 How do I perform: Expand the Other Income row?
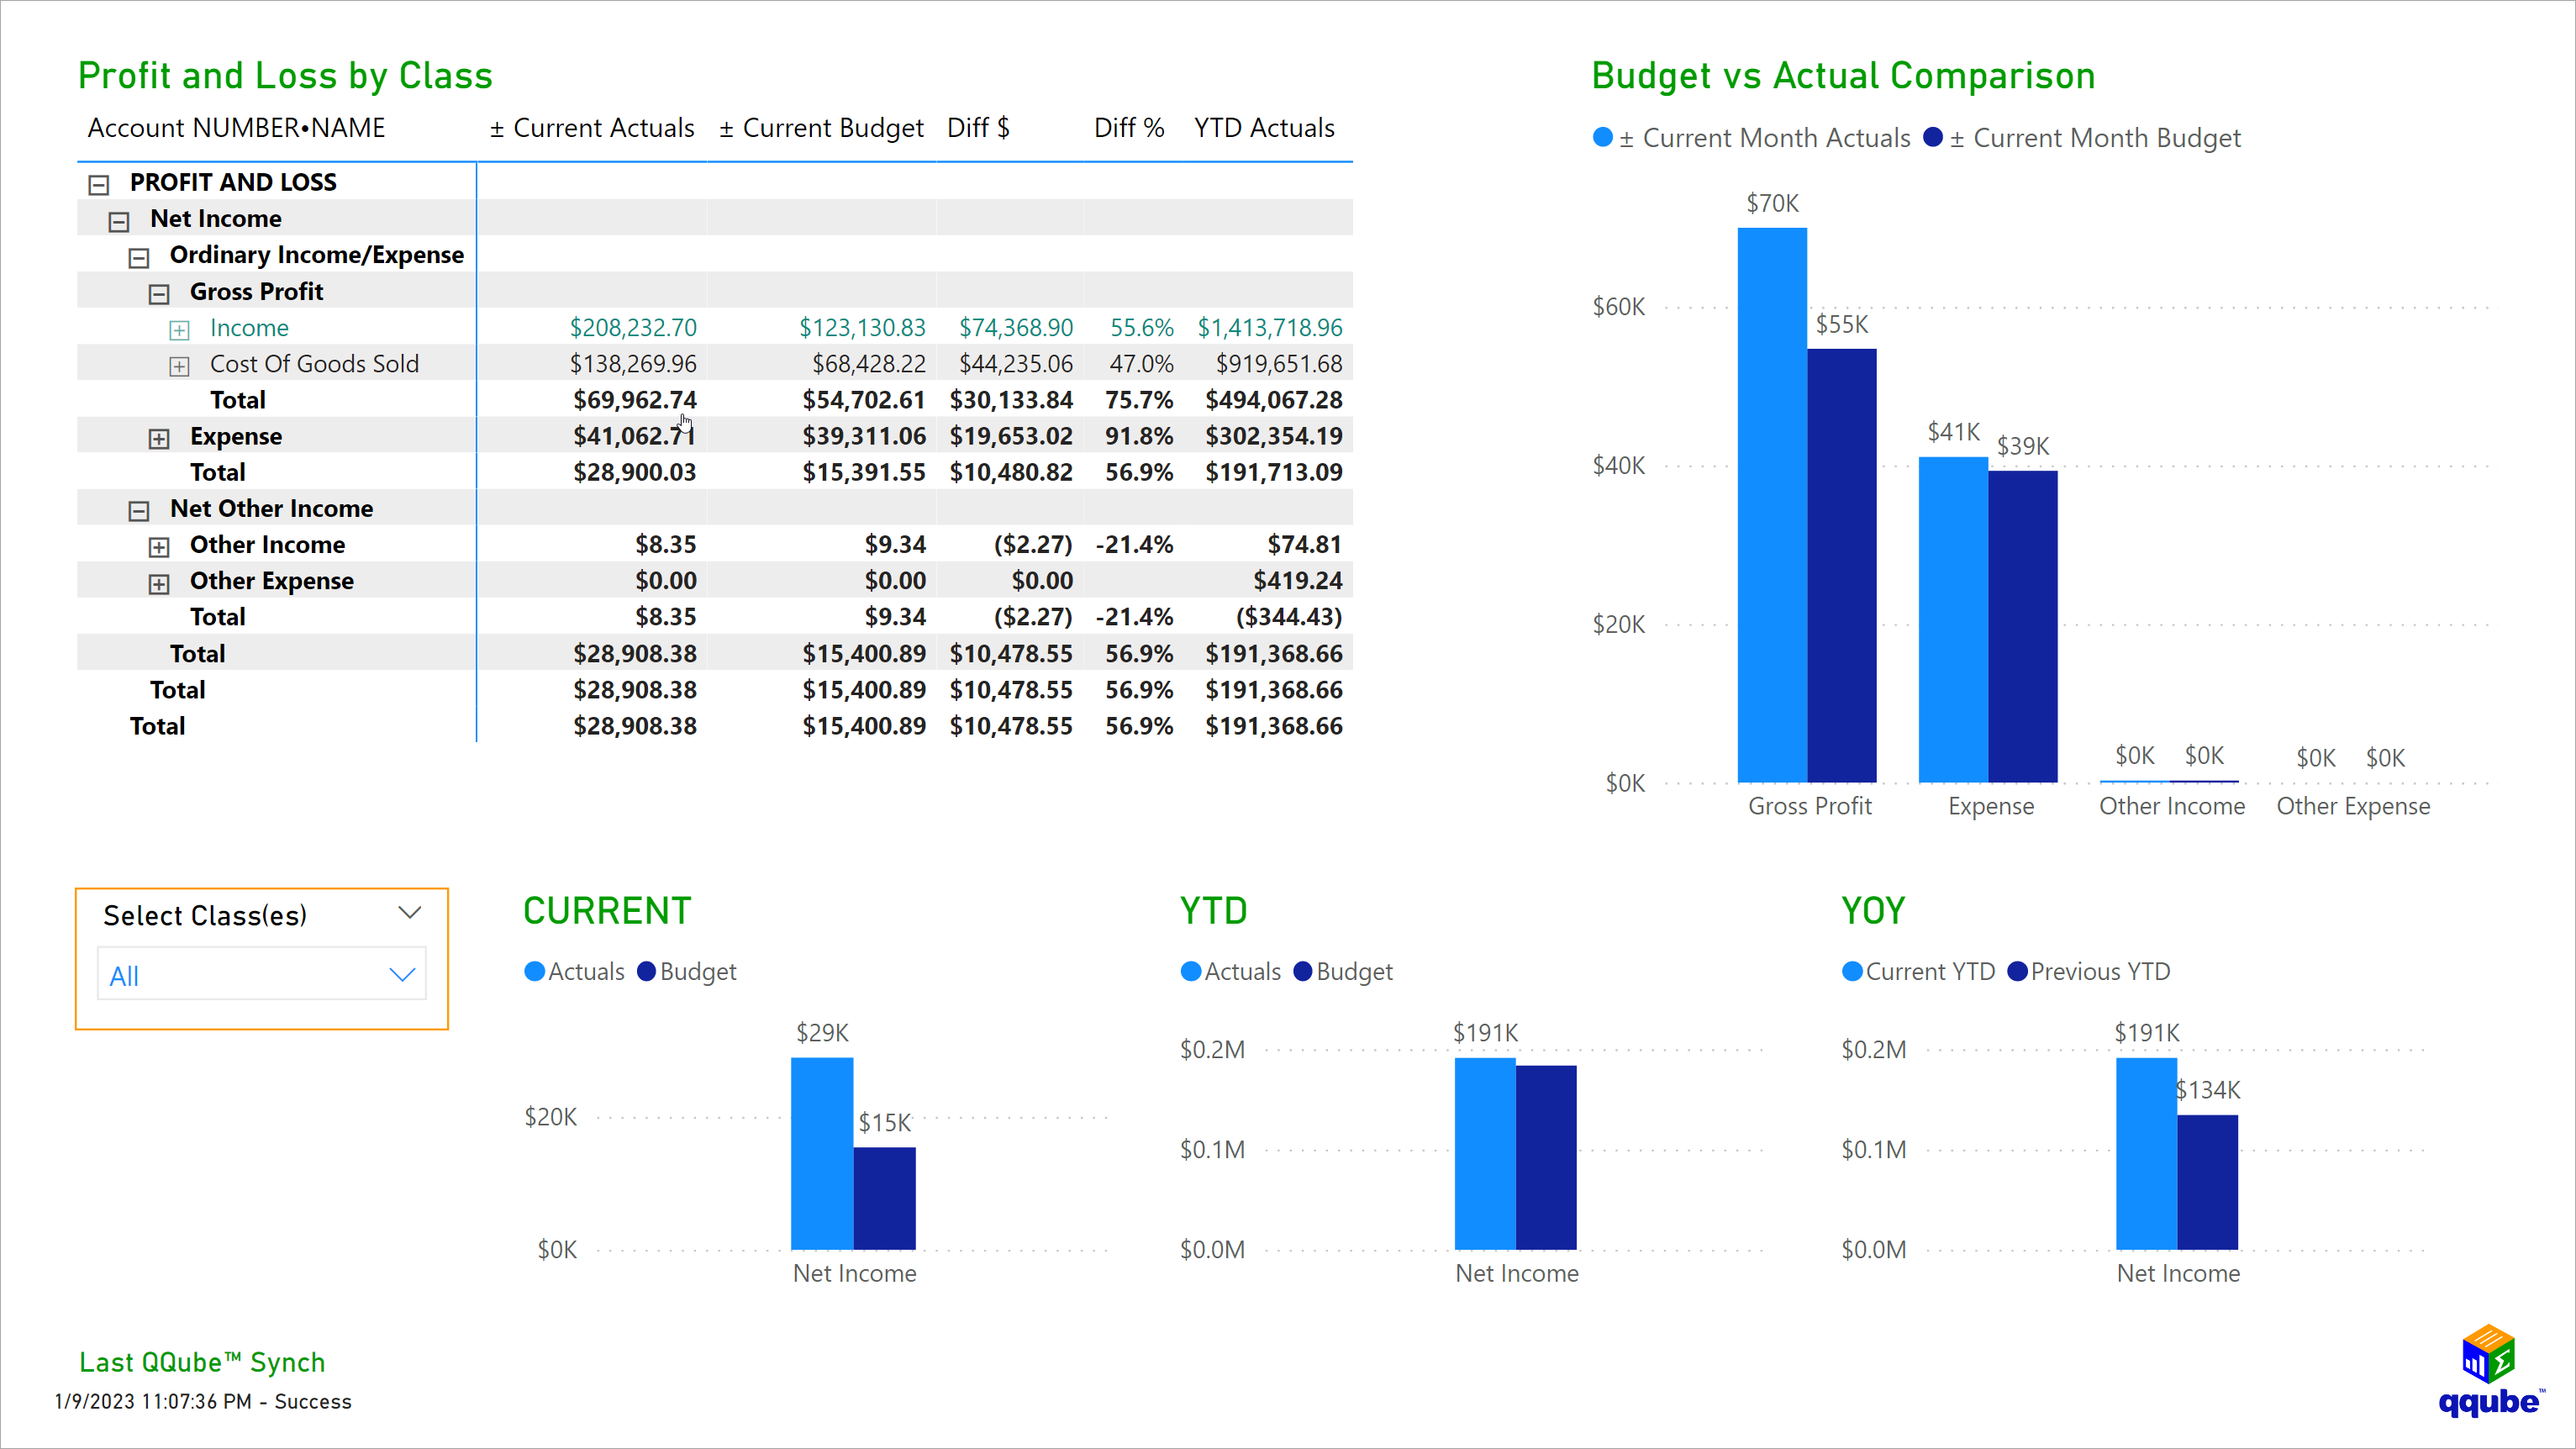click(158, 546)
